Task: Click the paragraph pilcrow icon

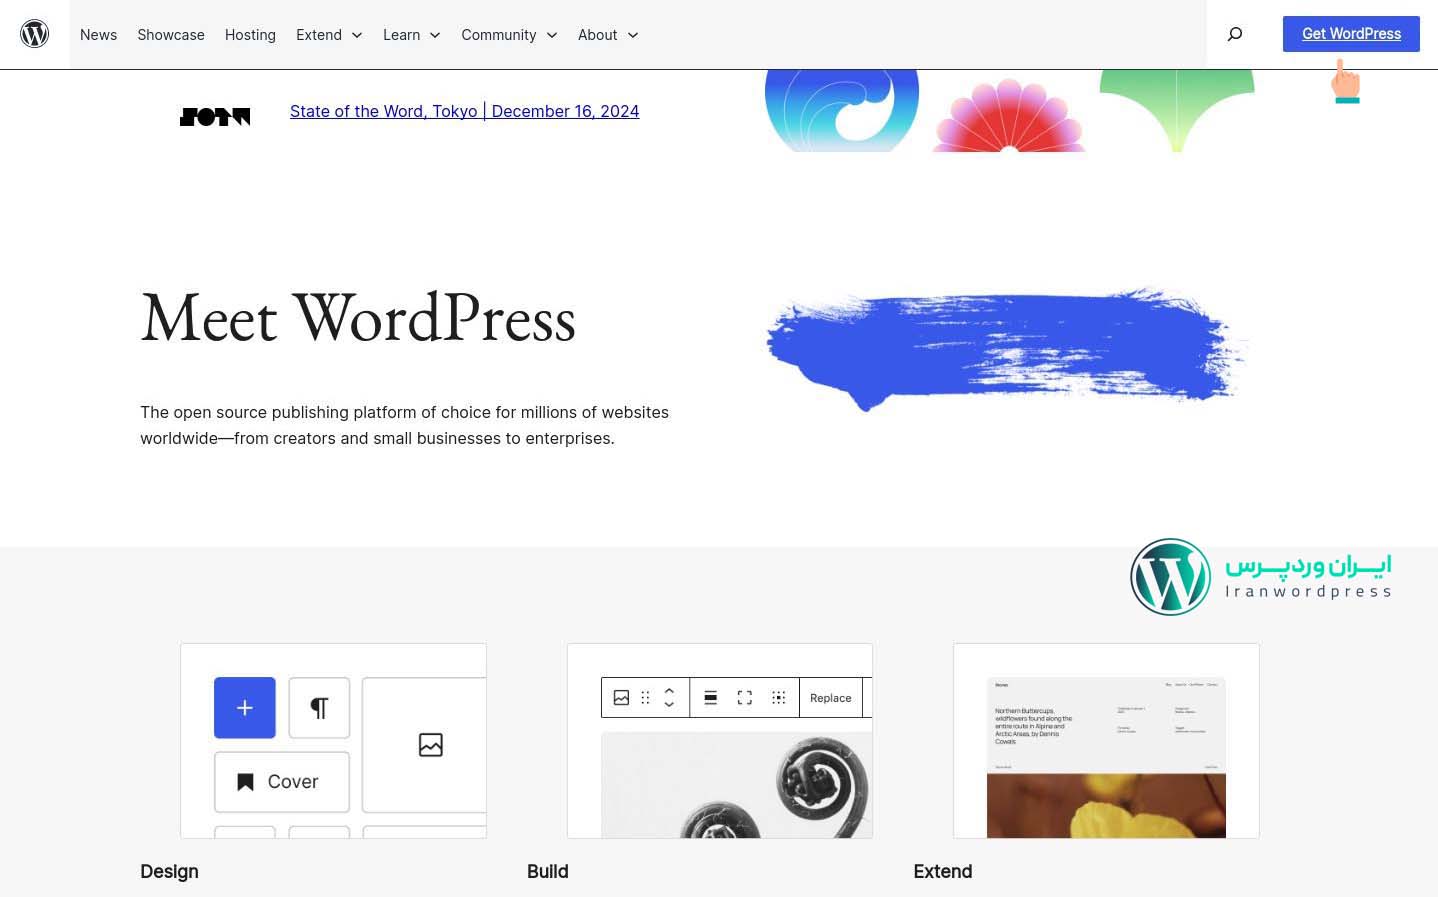Action: pos(319,708)
